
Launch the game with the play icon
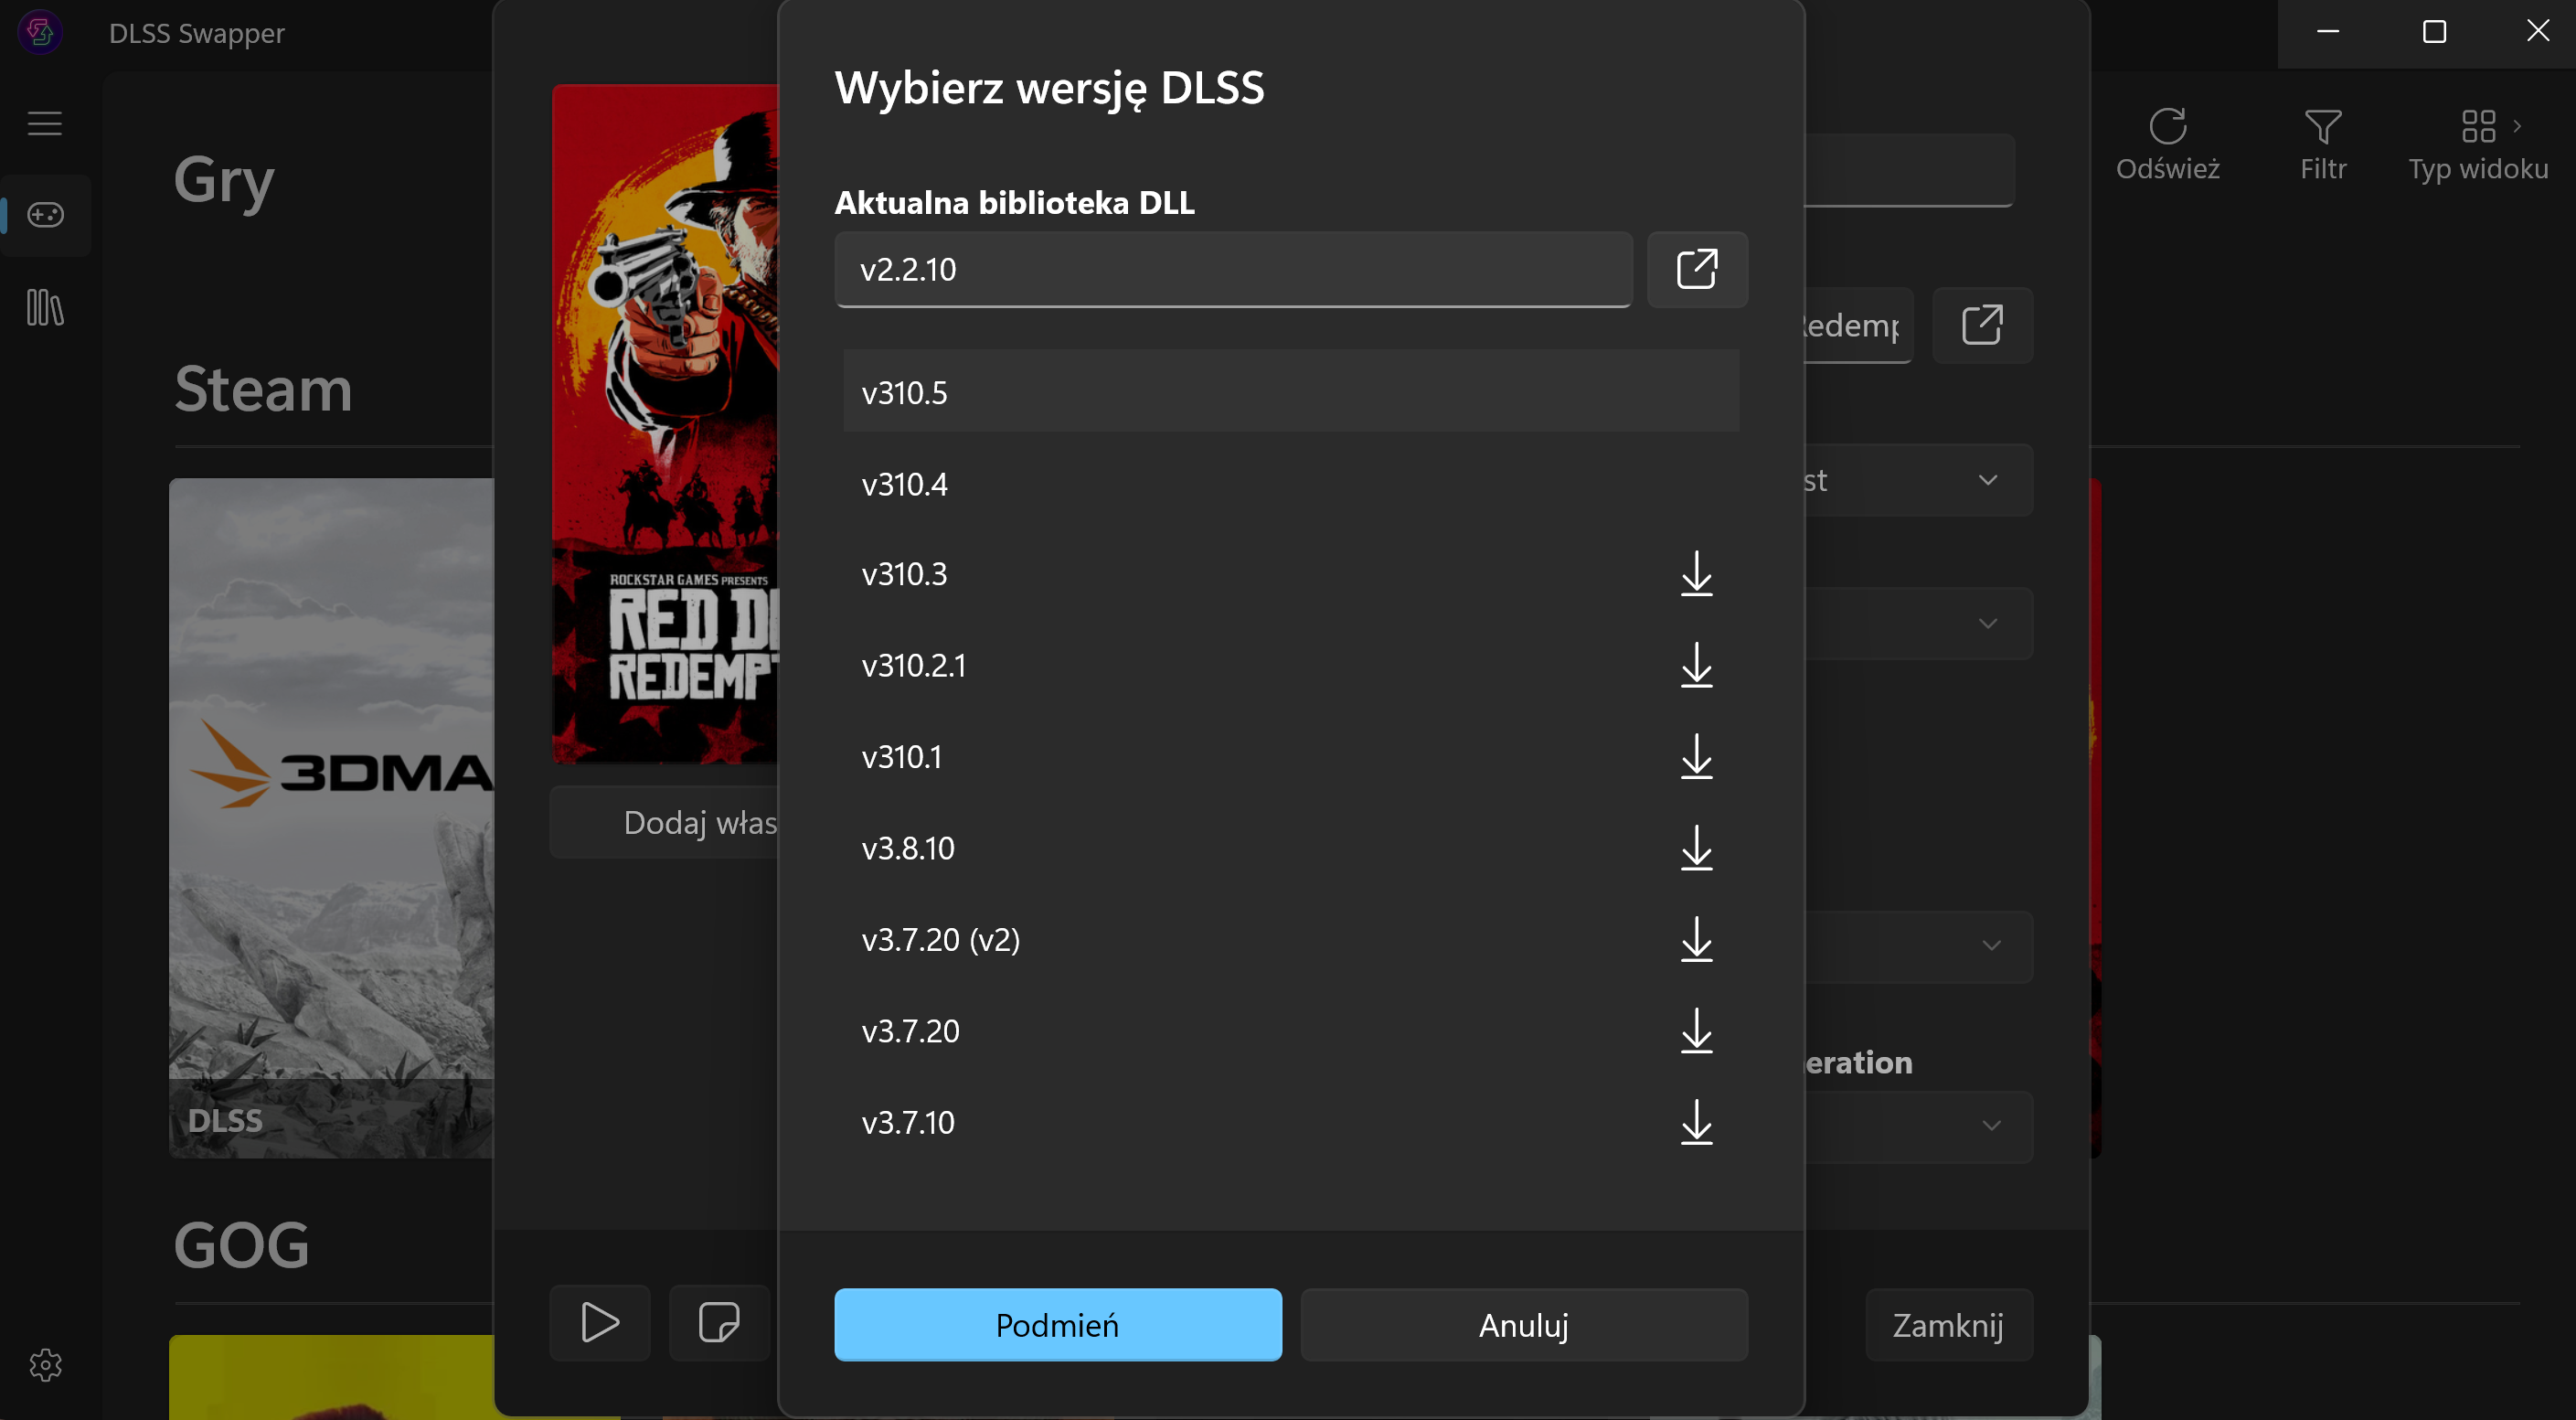pos(599,1323)
